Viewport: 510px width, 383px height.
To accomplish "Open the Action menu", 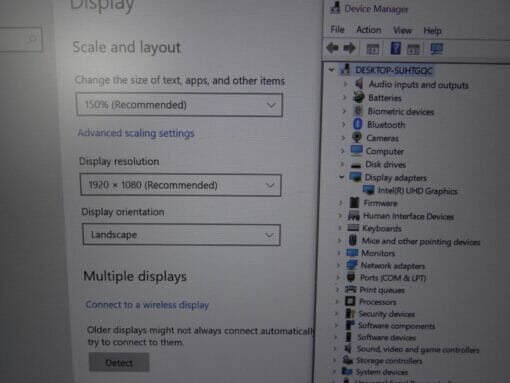I will 369,30.
